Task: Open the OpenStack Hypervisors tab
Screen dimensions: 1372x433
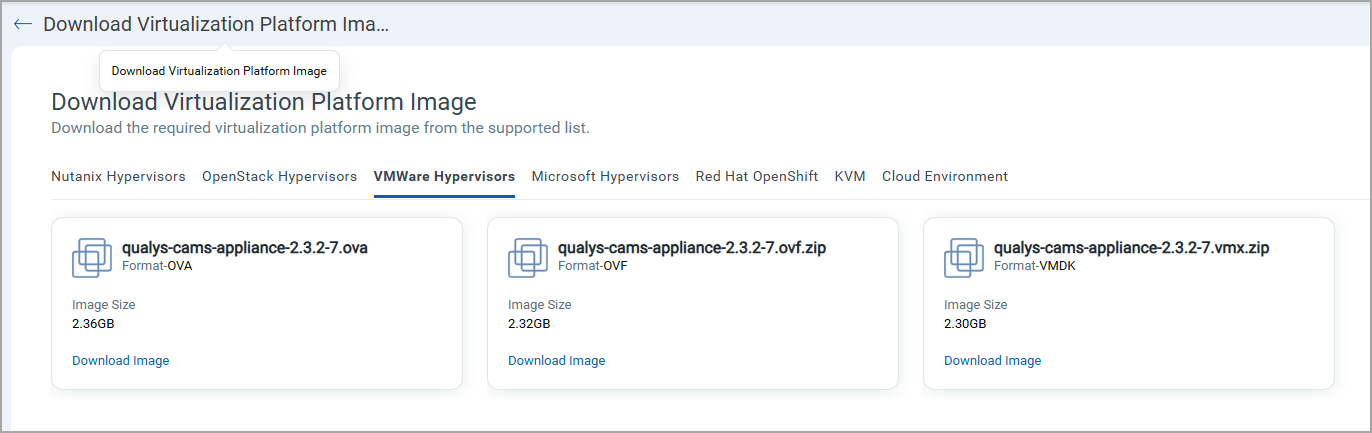Action: pyautogui.click(x=279, y=176)
